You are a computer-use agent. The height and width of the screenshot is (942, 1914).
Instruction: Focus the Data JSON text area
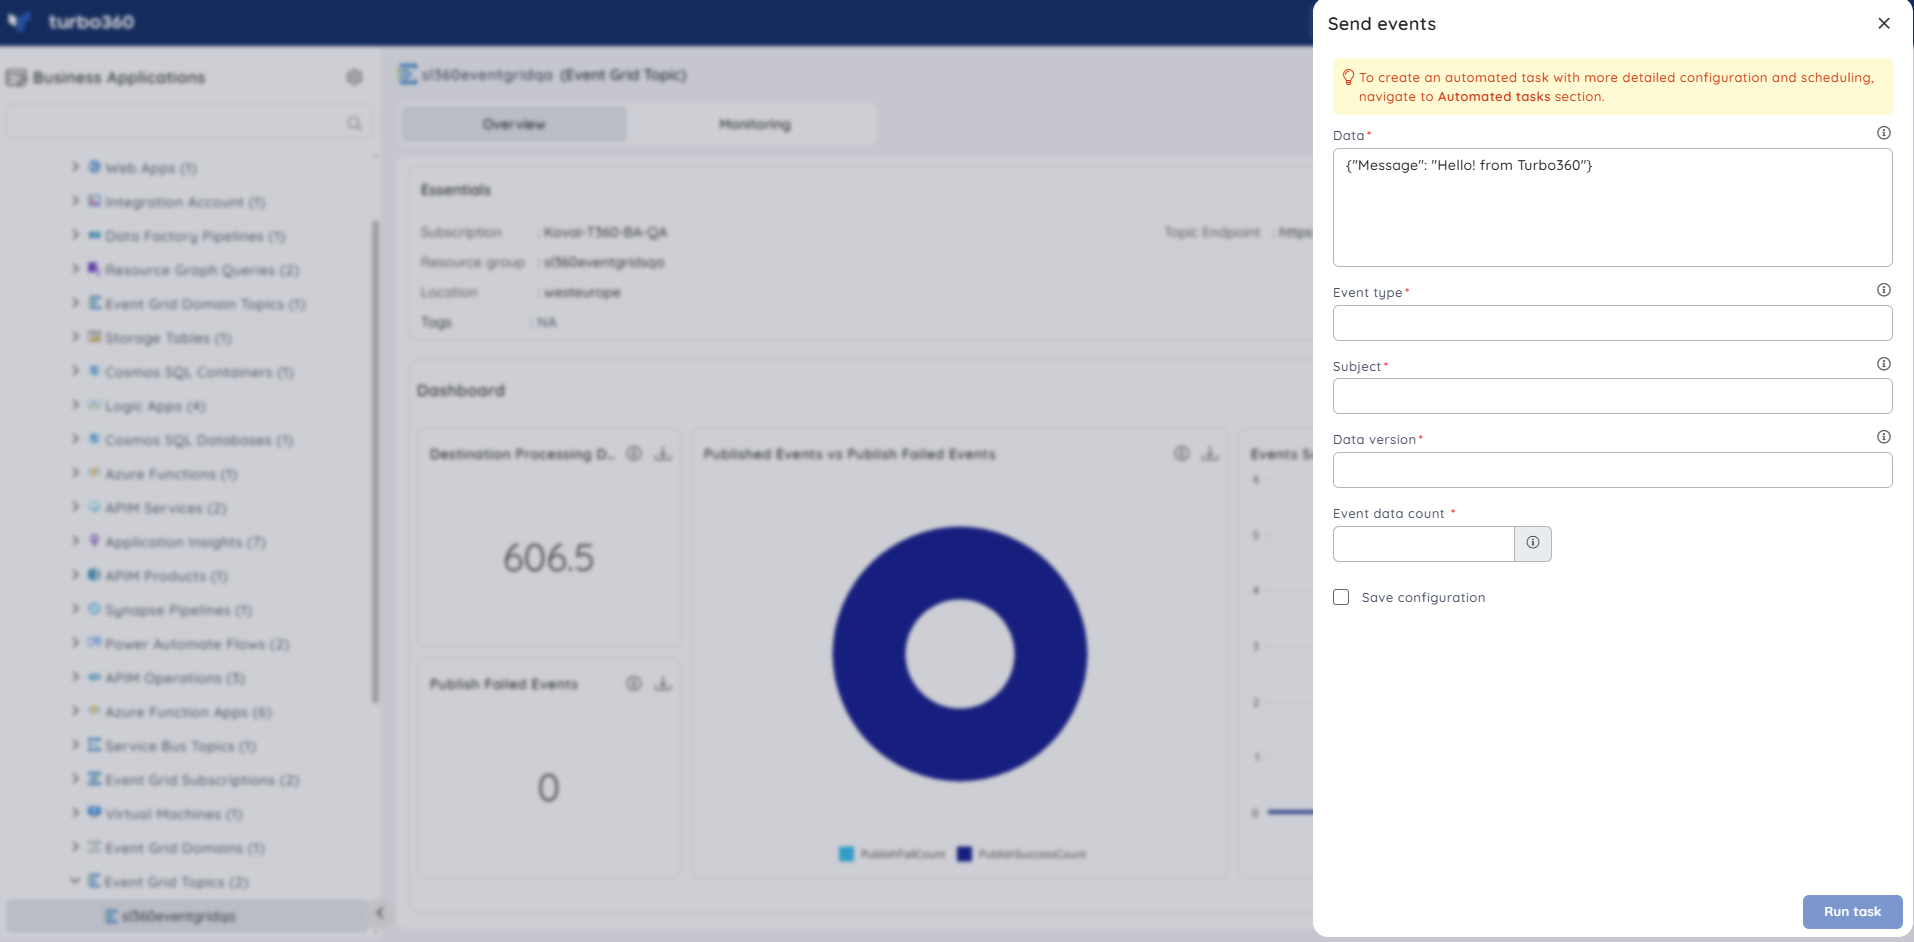coord(1612,207)
